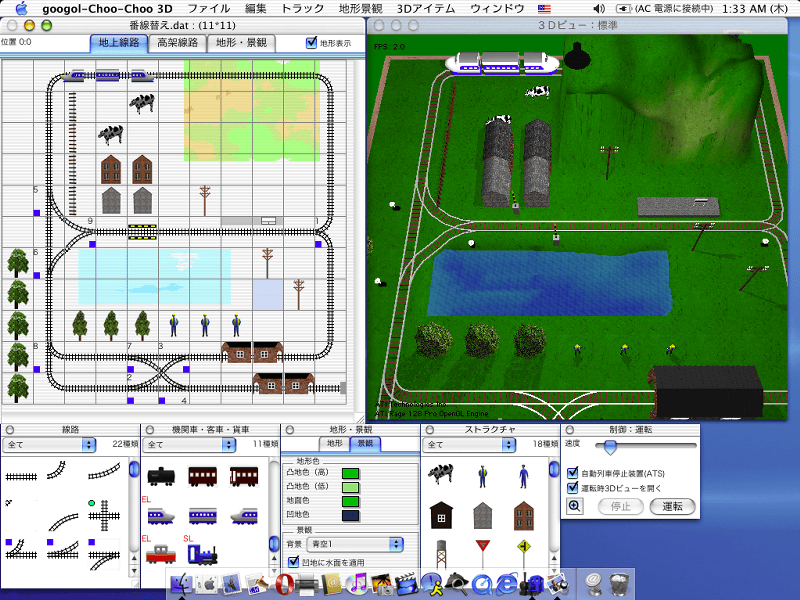Choose the black barn house structure
The width and height of the screenshot is (800, 600).
tap(441, 515)
